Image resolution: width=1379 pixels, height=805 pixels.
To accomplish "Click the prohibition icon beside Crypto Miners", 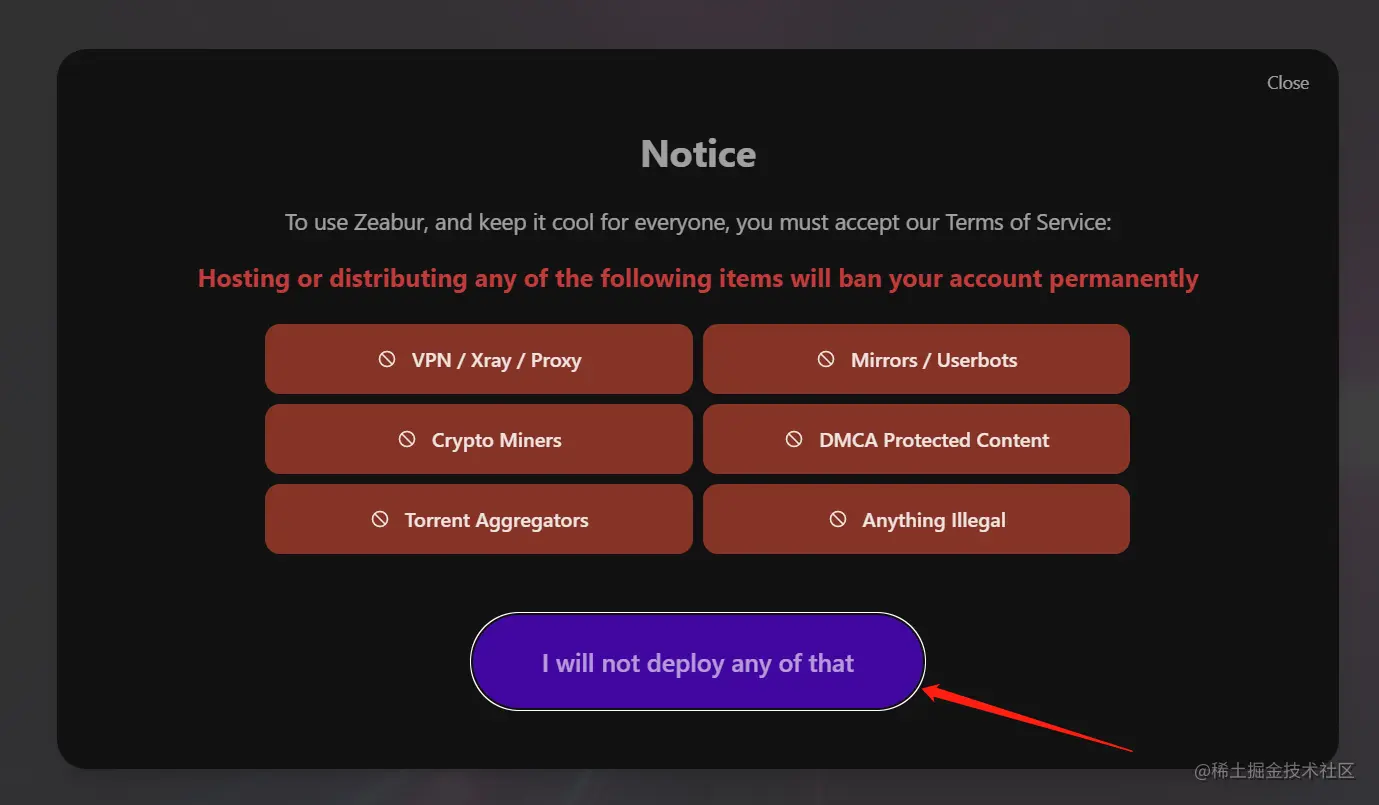I will pyautogui.click(x=406, y=440).
